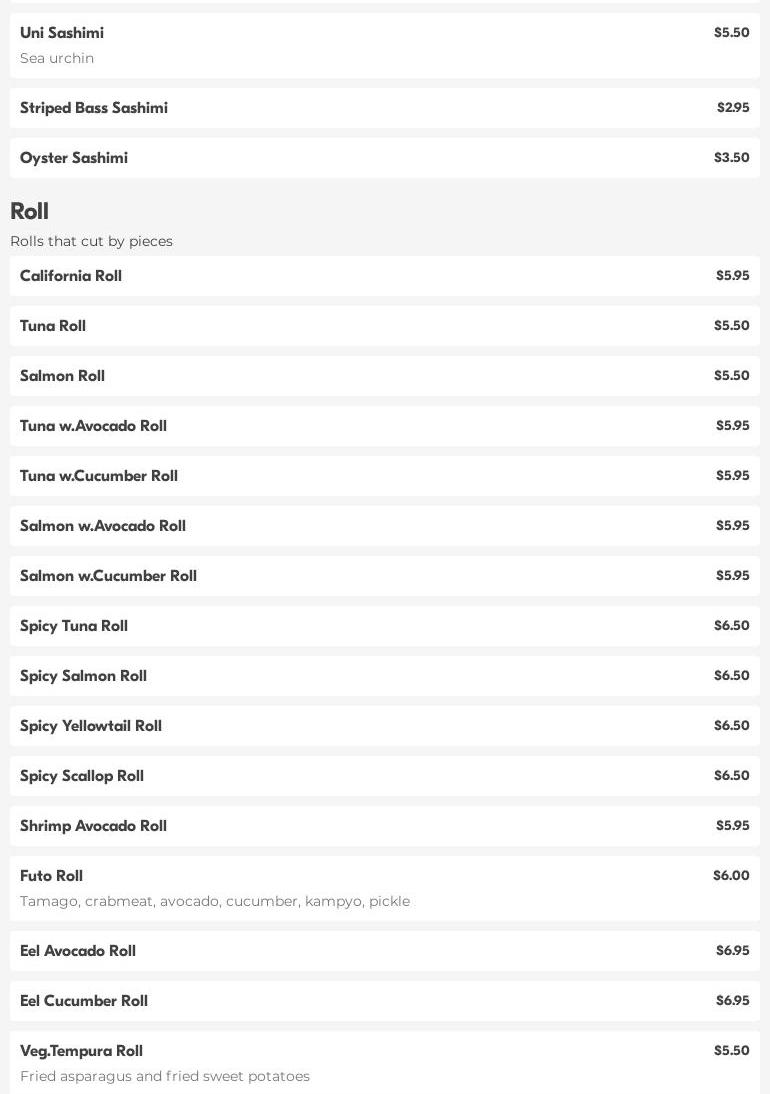Choose the Shrimp Avocado Roll
770x1094 pixels.
click(x=384, y=826)
